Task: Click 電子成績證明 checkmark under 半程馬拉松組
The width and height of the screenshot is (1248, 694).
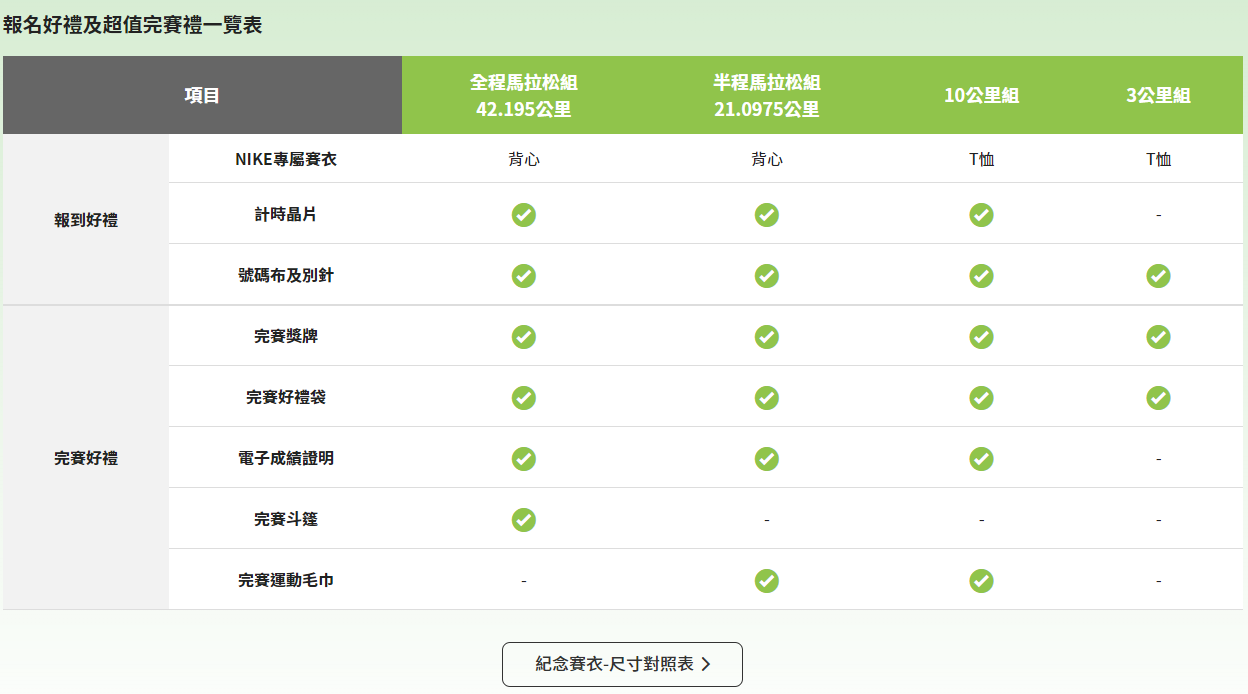Action: pos(767,458)
